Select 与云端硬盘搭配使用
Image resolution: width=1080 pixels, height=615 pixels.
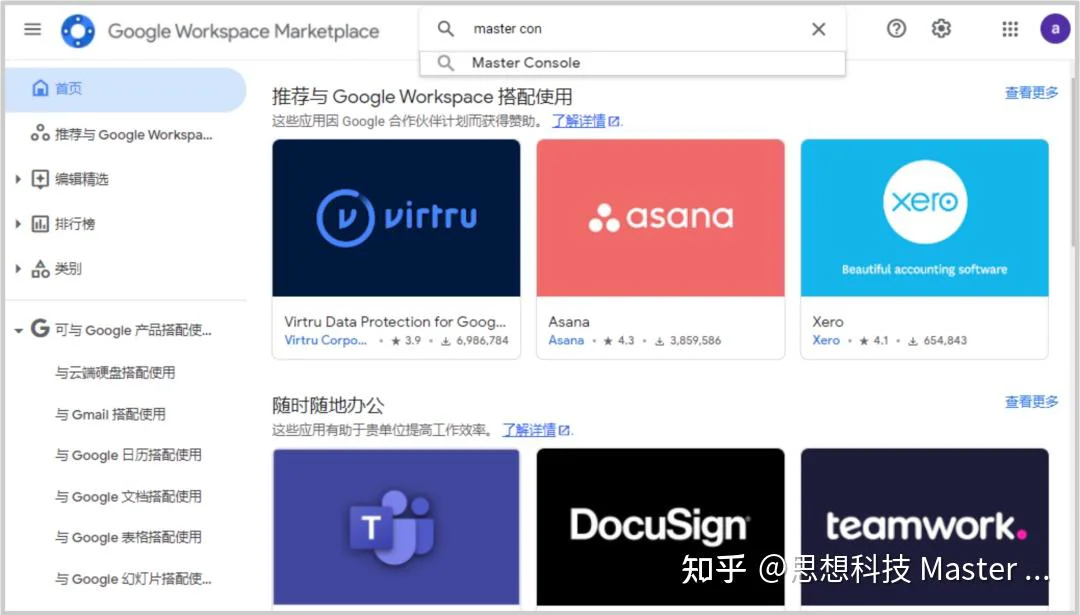click(115, 373)
